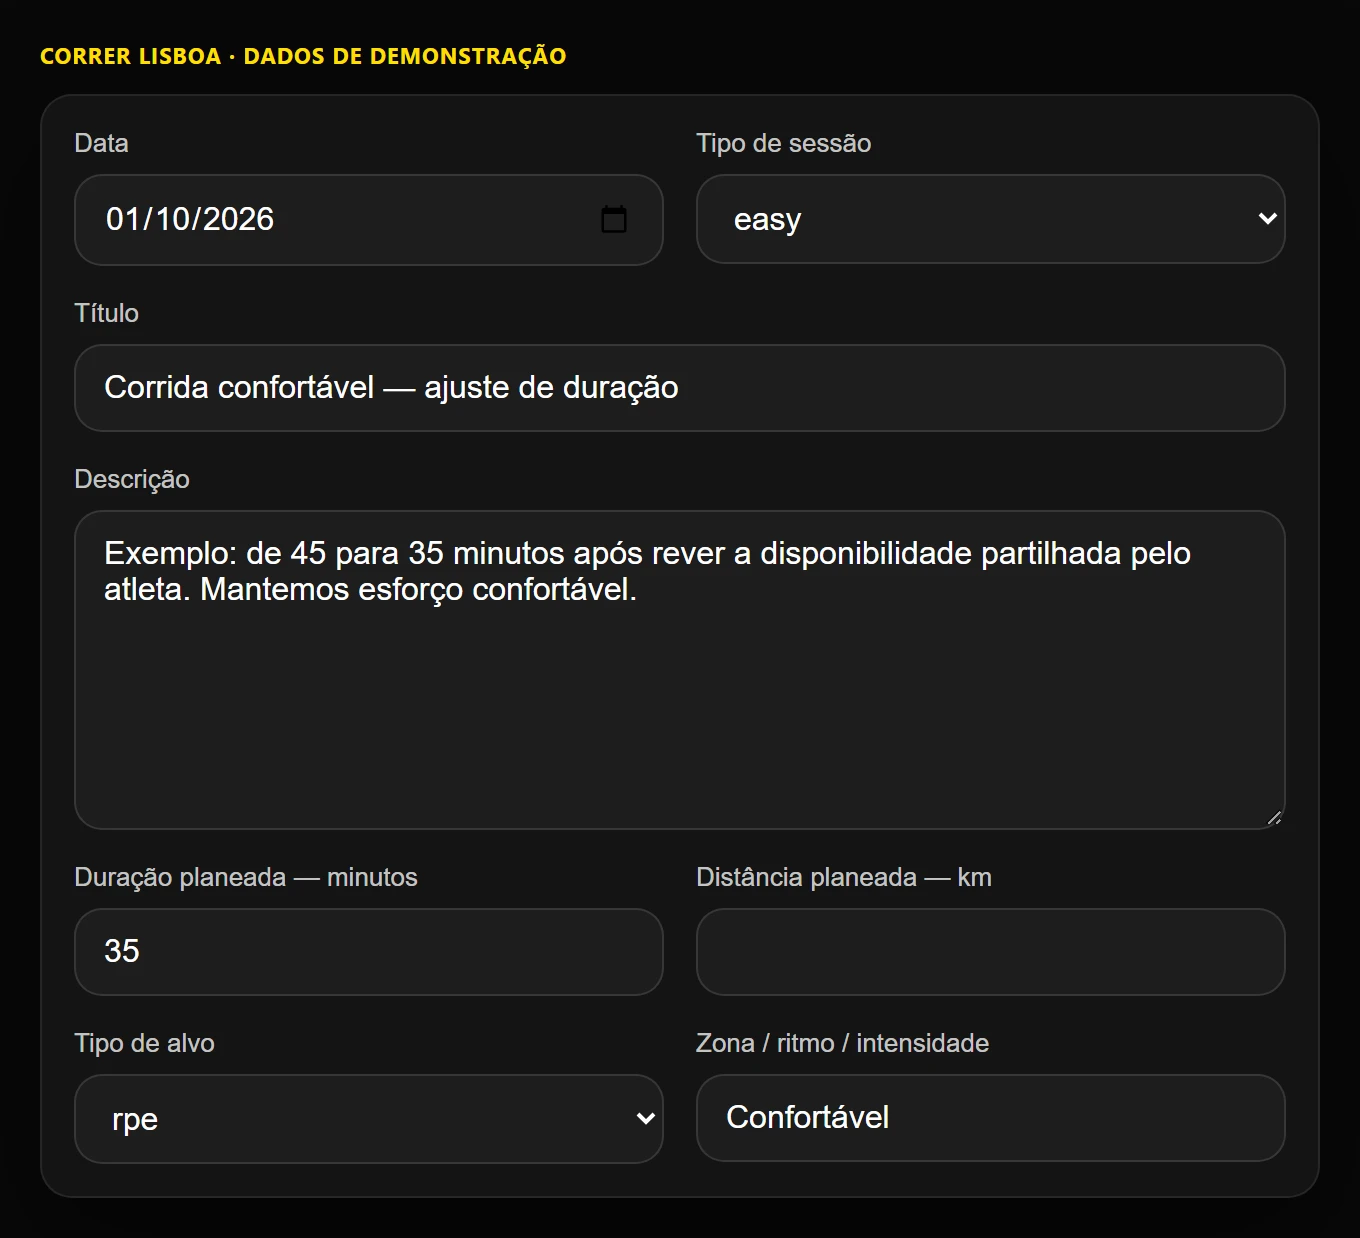This screenshot has height=1238, width=1360.
Task: Focus the Descrição text area
Action: pyautogui.click(x=680, y=670)
